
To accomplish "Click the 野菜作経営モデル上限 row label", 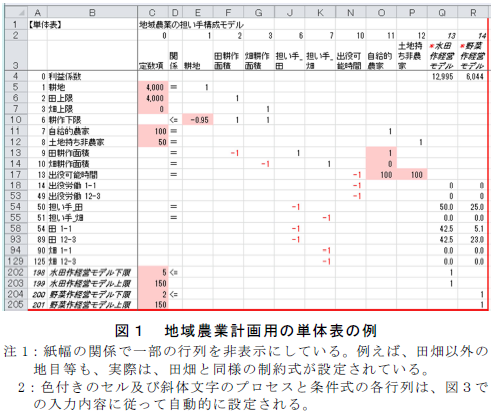I will coord(90,305).
